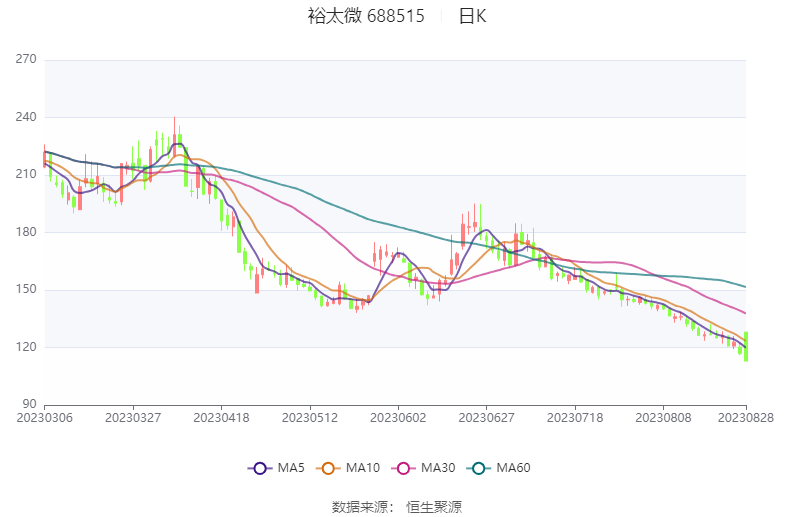Click the x-axis date label 20230327

point(133,418)
